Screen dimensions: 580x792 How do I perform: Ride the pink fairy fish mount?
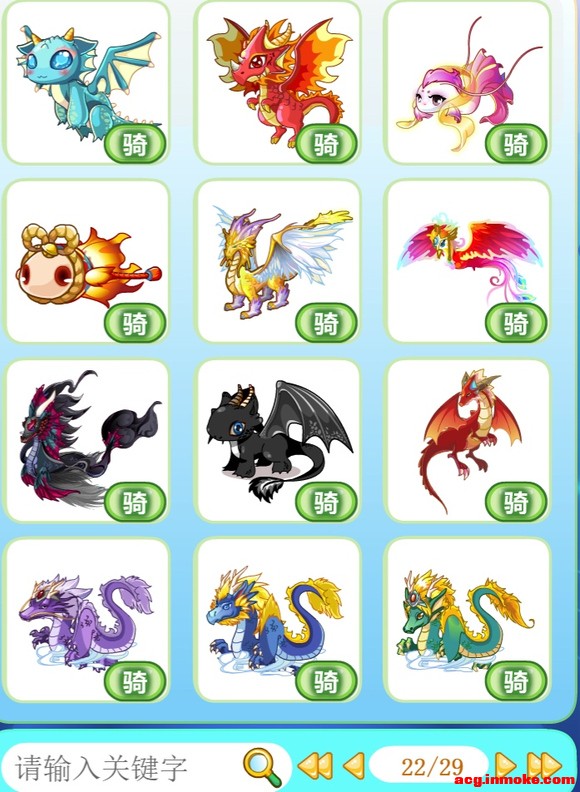pyautogui.click(x=516, y=144)
